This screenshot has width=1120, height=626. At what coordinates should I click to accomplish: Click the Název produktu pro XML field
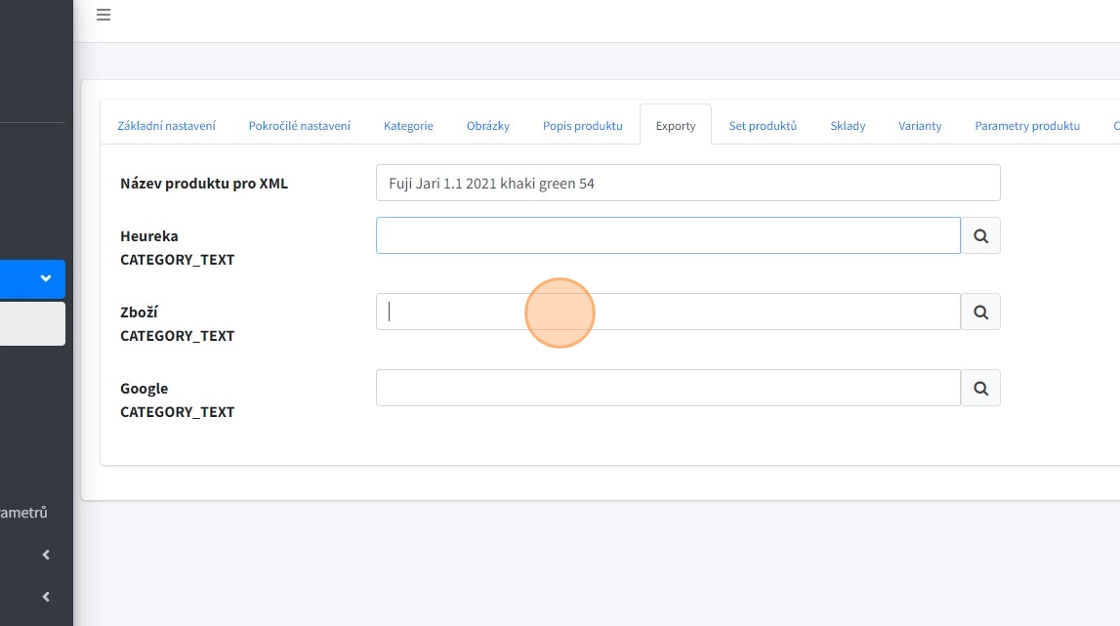[688, 183]
